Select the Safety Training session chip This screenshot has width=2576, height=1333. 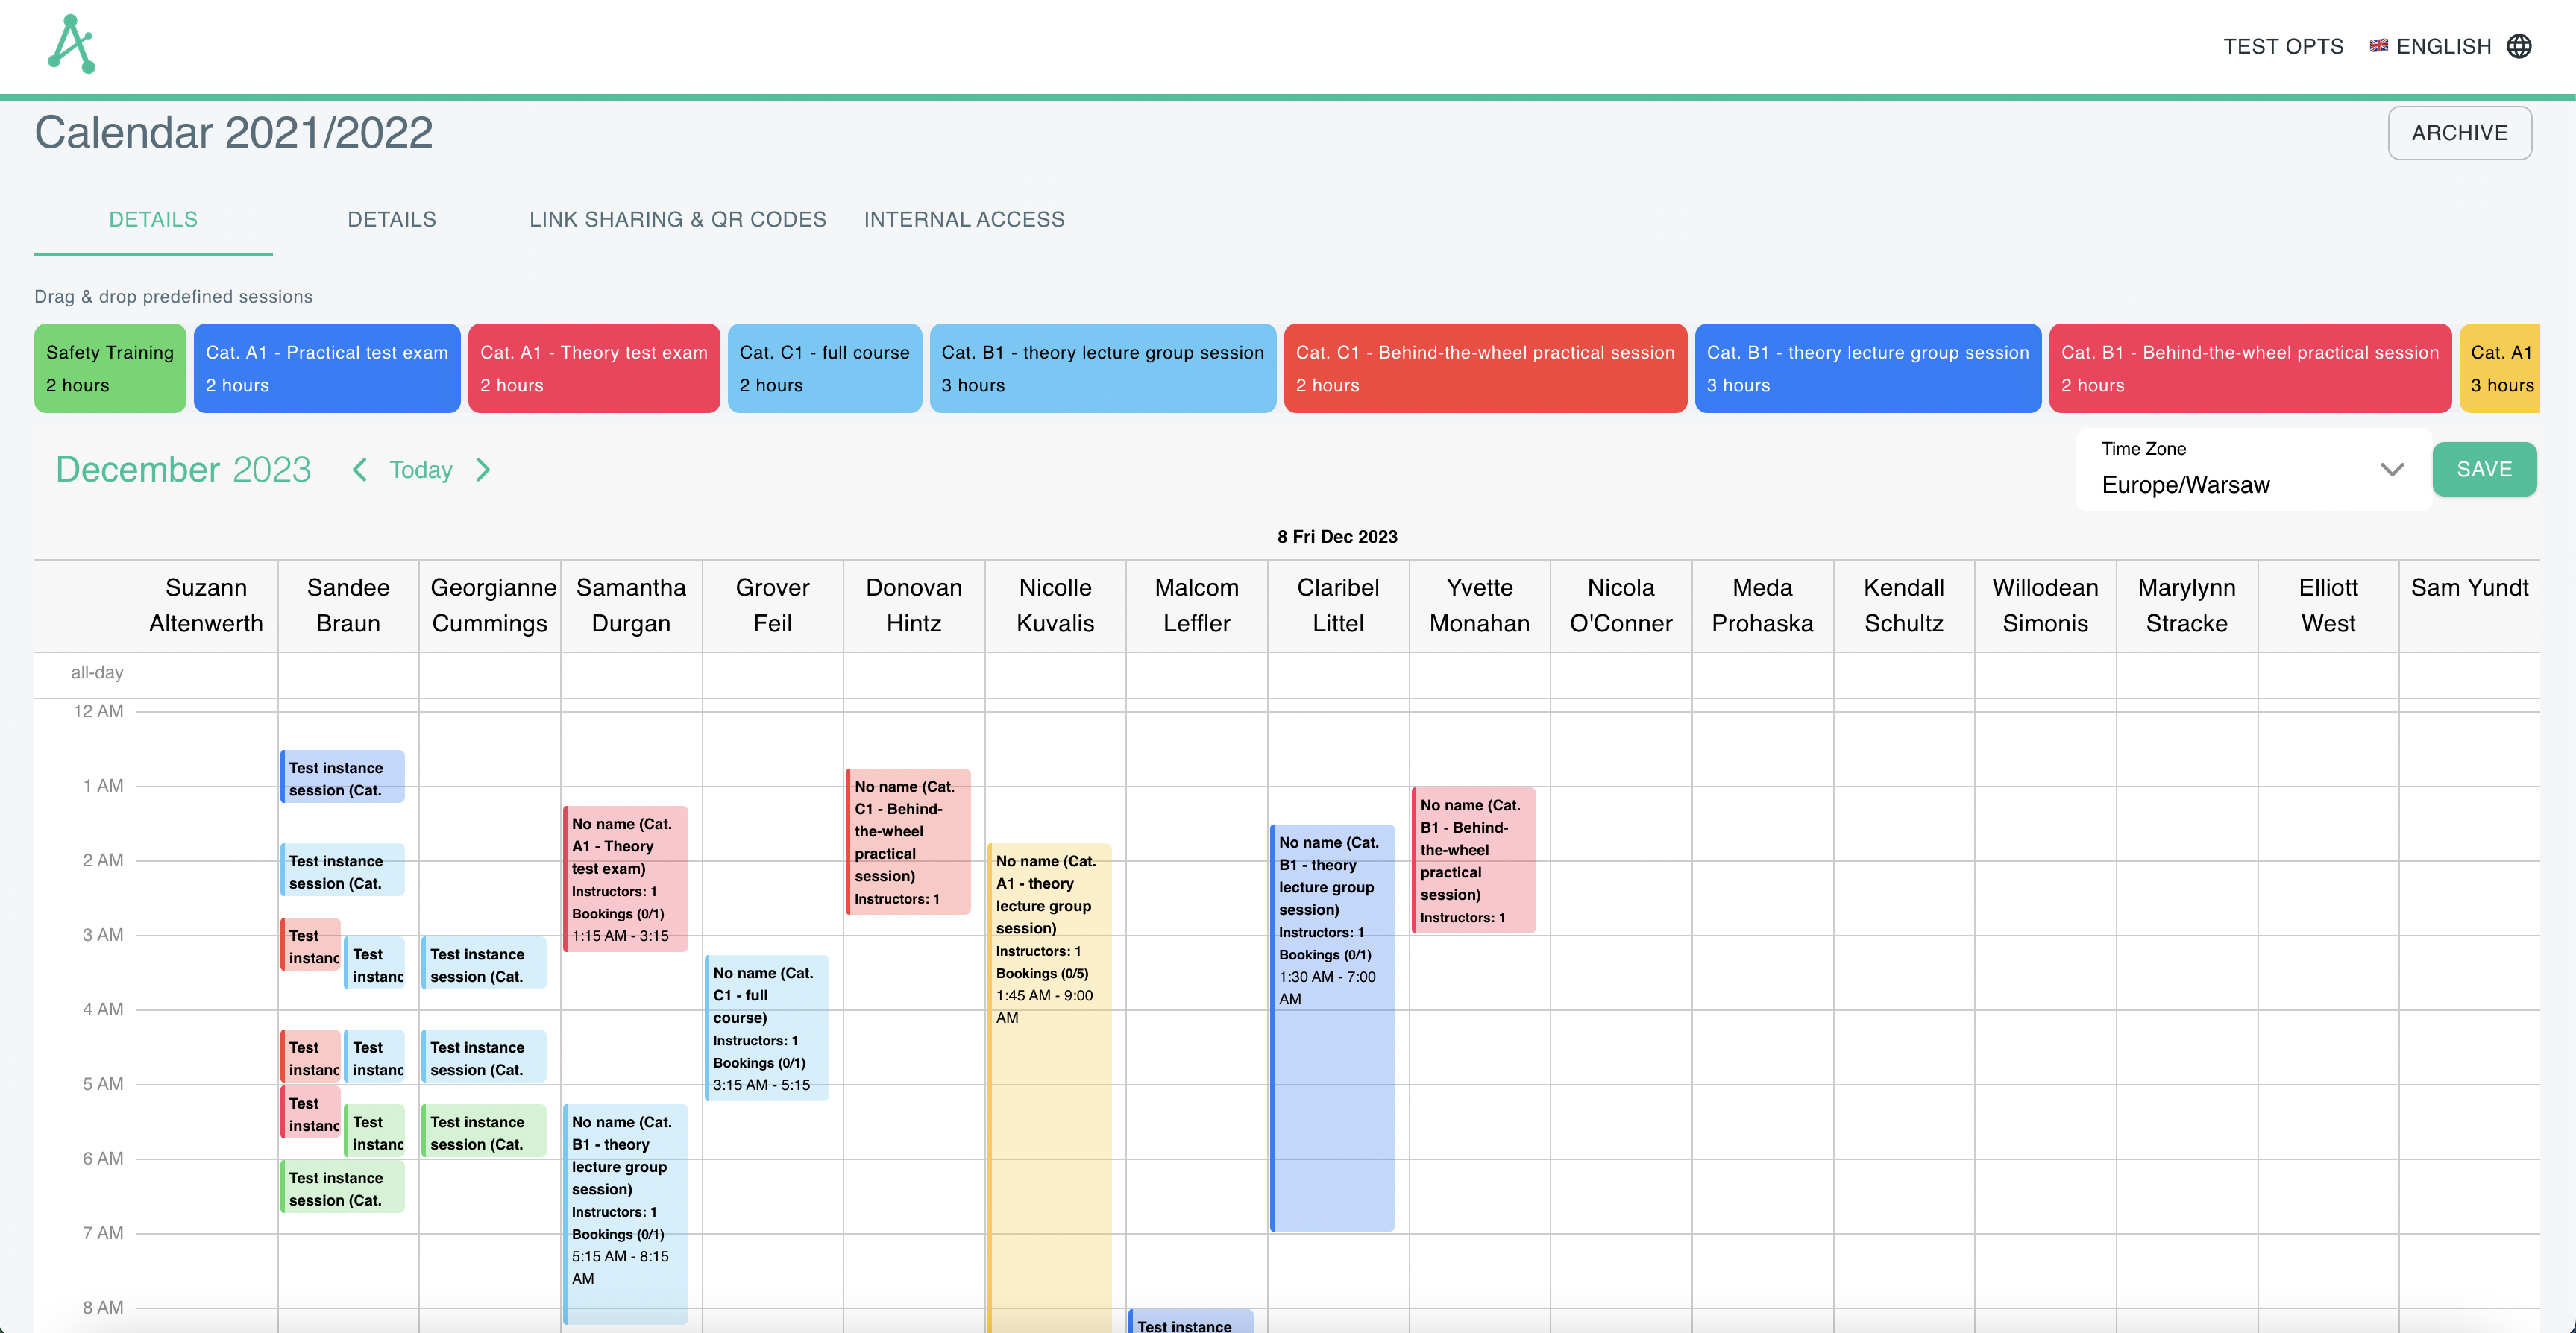pos(110,368)
